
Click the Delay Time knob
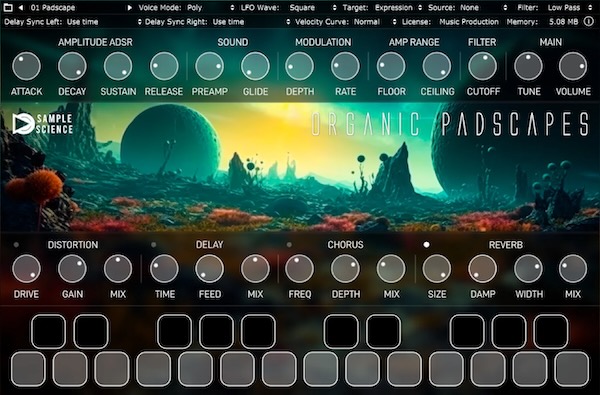click(x=164, y=269)
